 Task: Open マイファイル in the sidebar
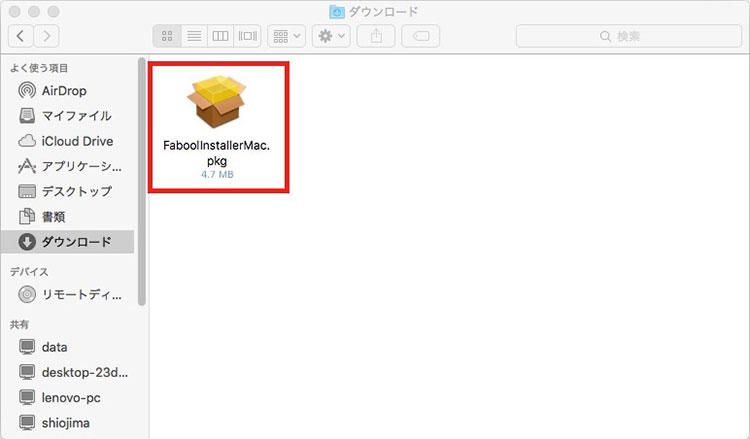[67, 116]
